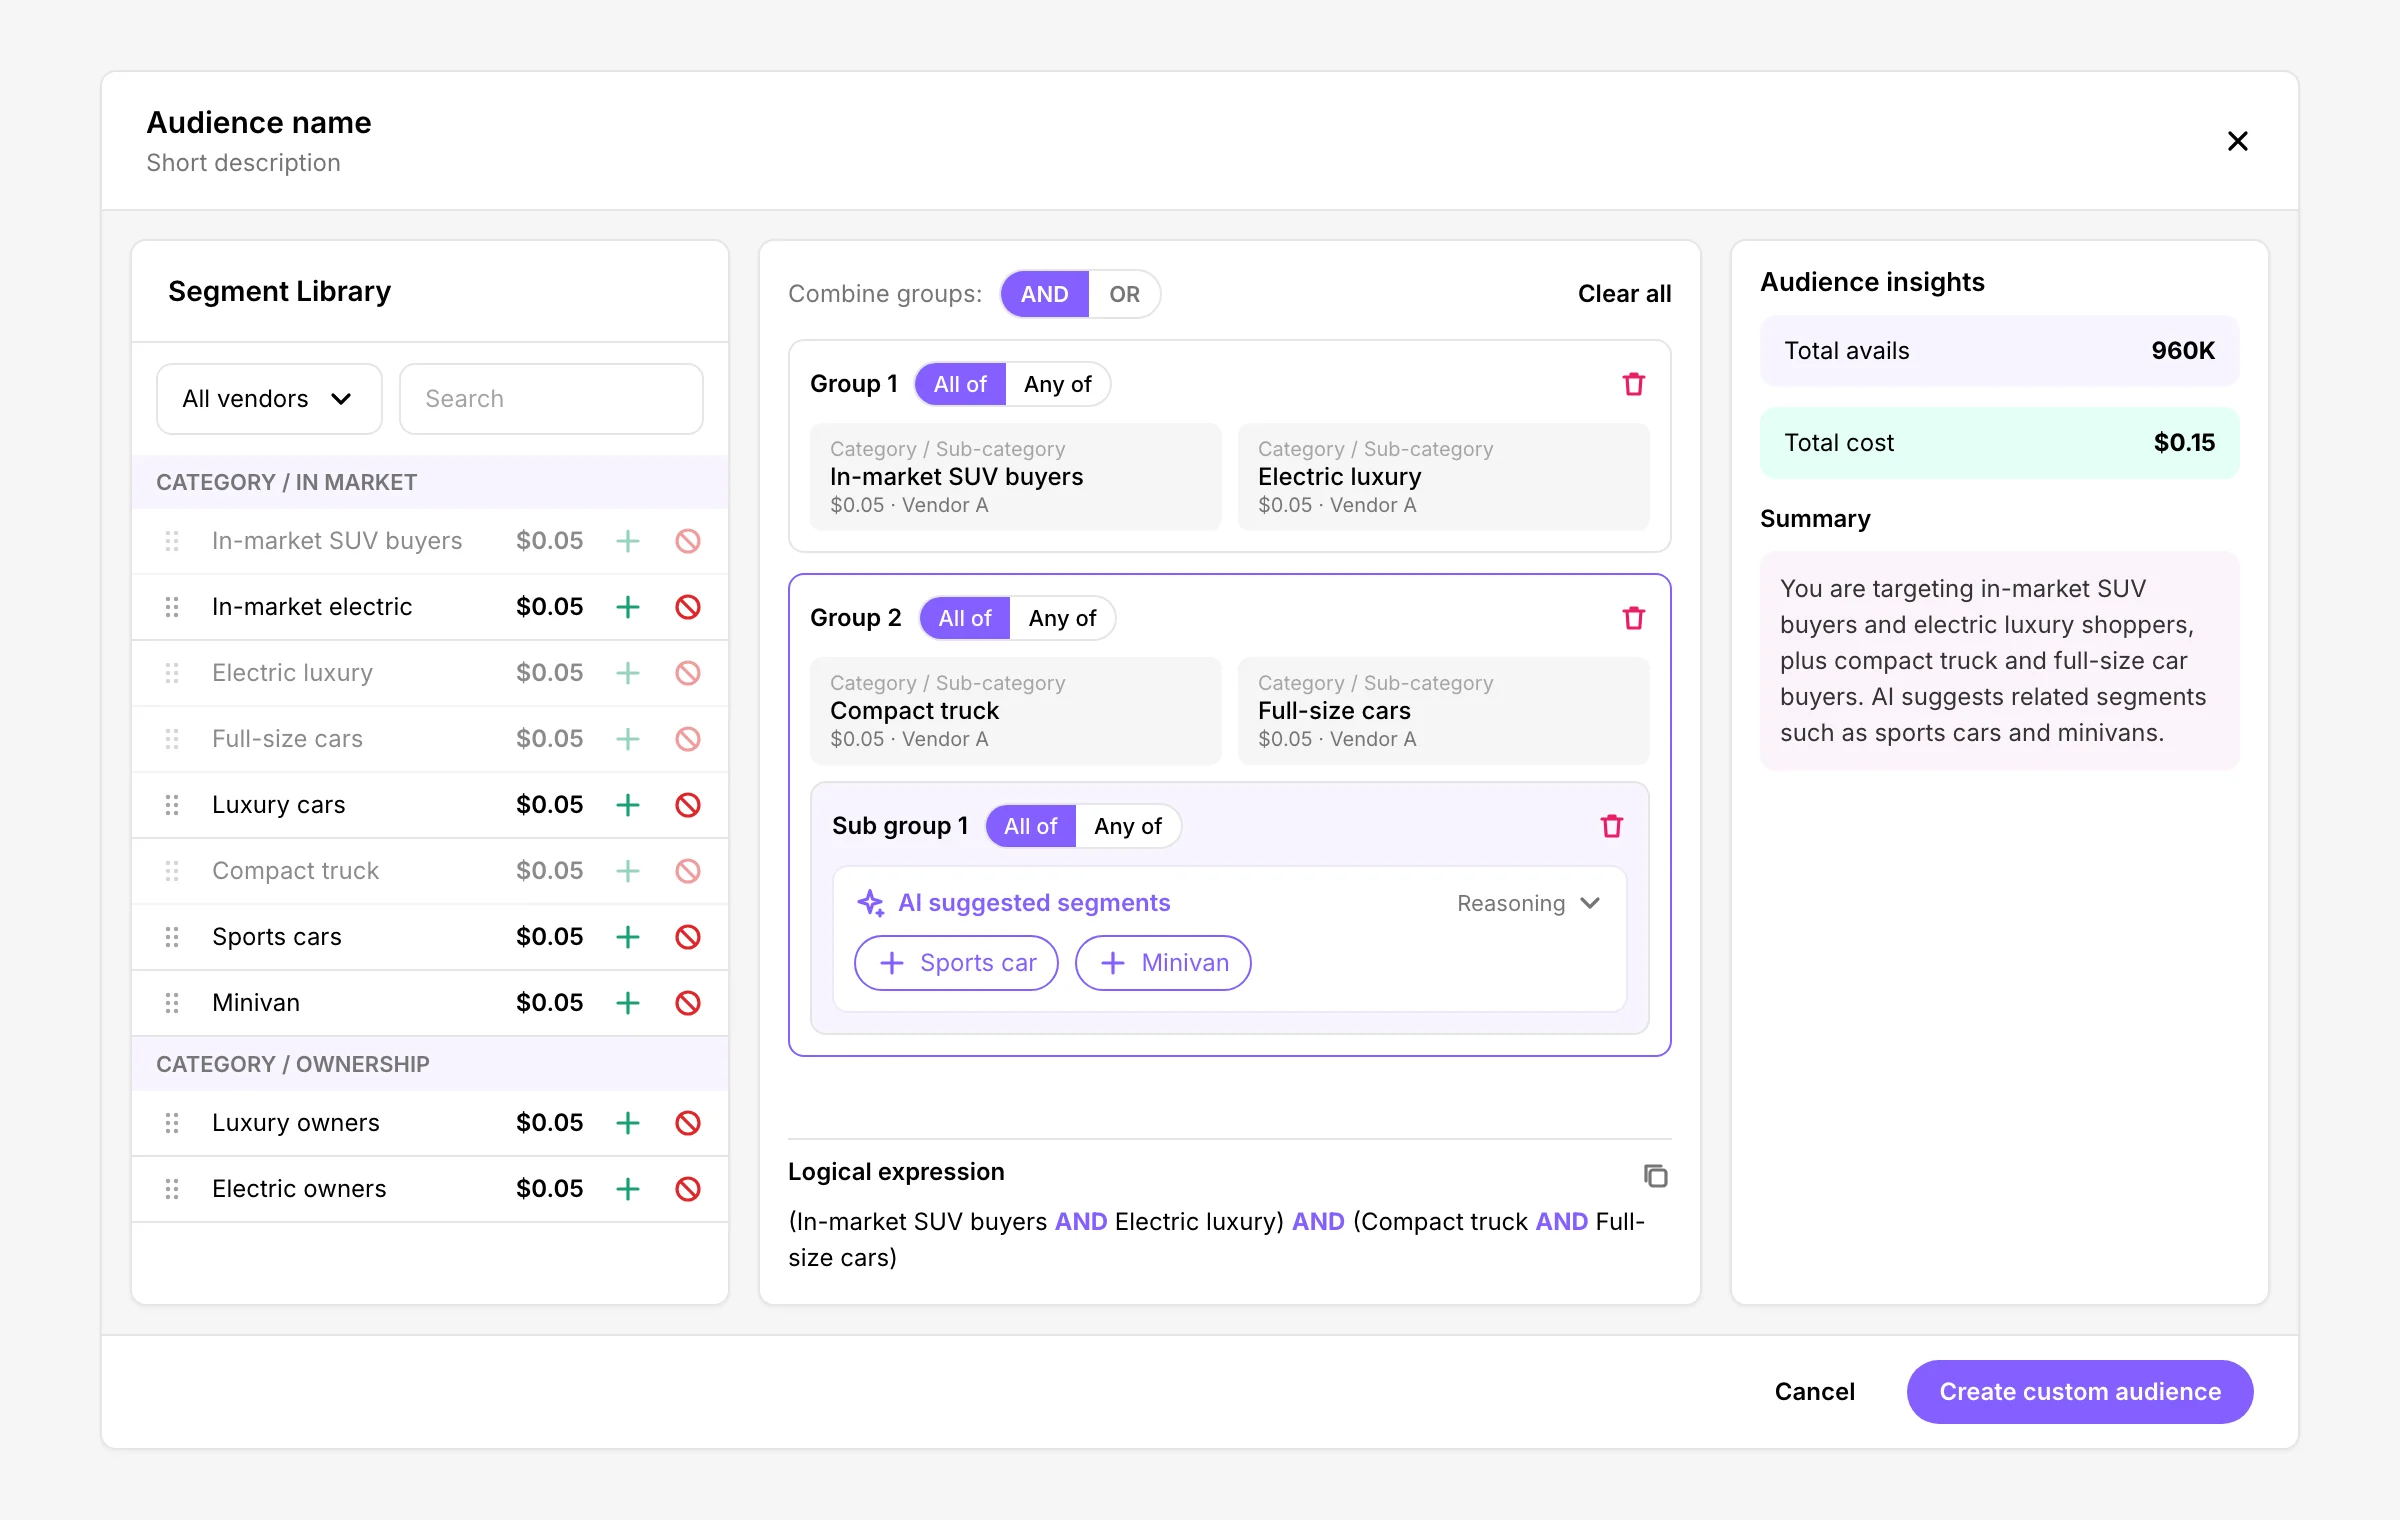This screenshot has height=1520, width=2400.
Task: Set Combine groups to OR
Action: [x=1124, y=294]
